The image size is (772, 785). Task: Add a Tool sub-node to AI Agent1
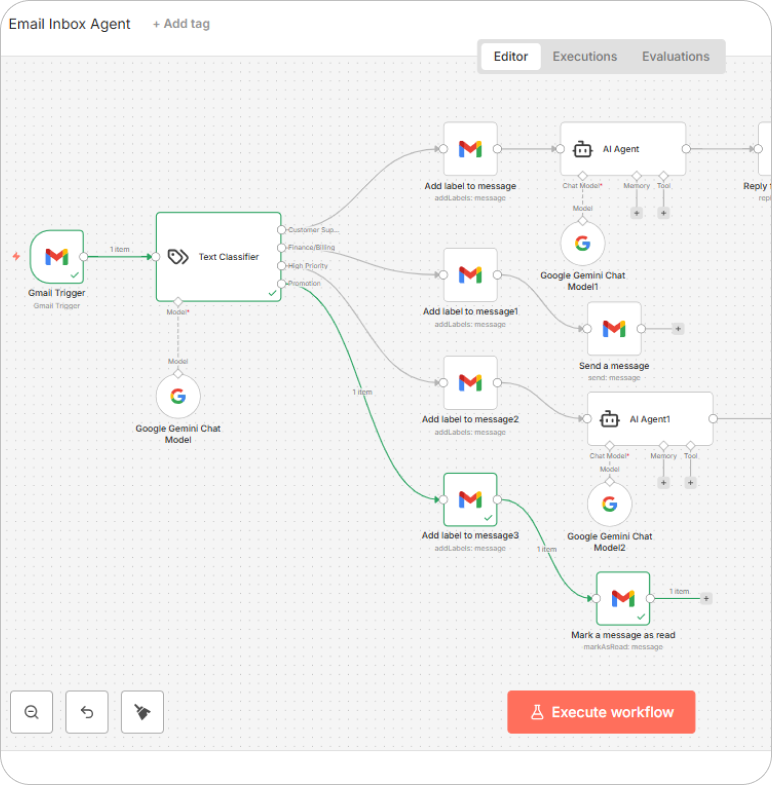[x=690, y=482]
